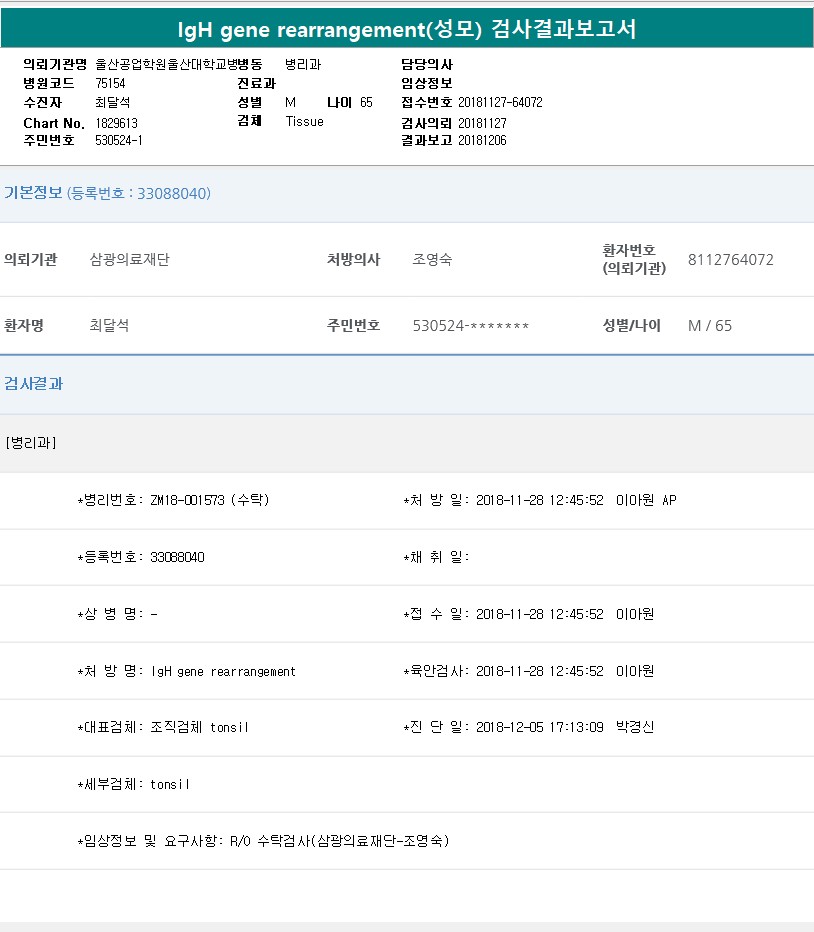Select the 기본정보 section header

(x=33, y=193)
